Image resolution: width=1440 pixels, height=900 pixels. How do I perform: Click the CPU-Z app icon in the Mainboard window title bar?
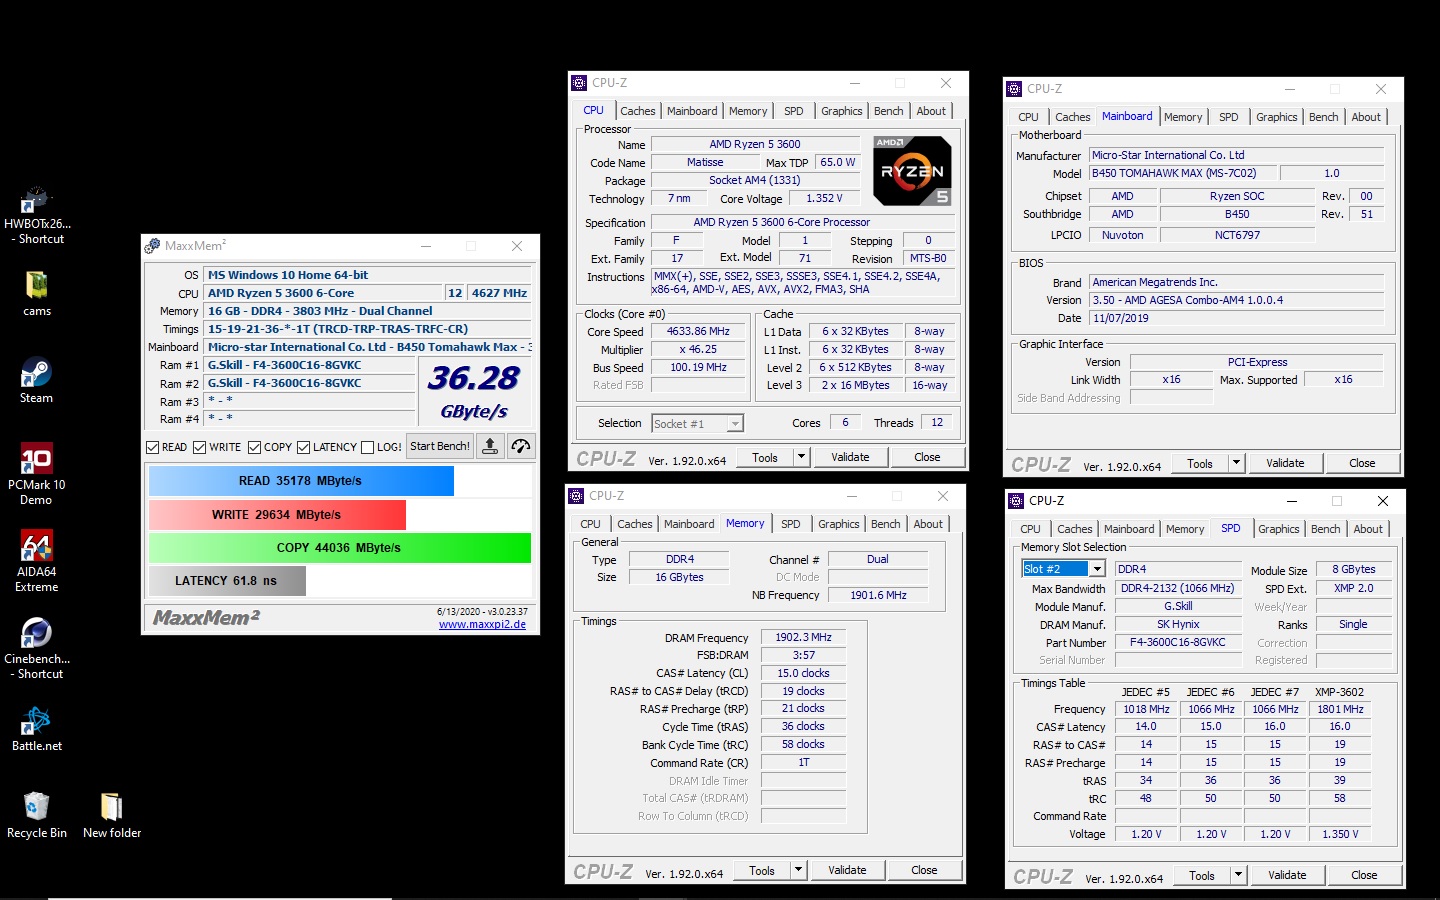click(x=1014, y=89)
